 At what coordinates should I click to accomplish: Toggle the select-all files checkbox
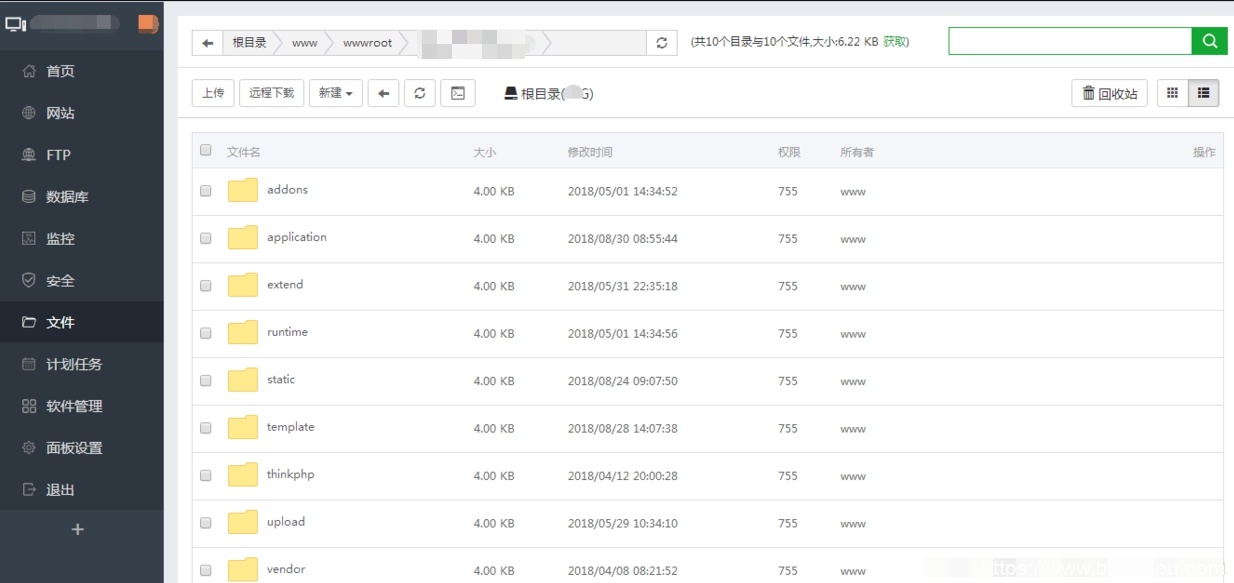(x=206, y=150)
